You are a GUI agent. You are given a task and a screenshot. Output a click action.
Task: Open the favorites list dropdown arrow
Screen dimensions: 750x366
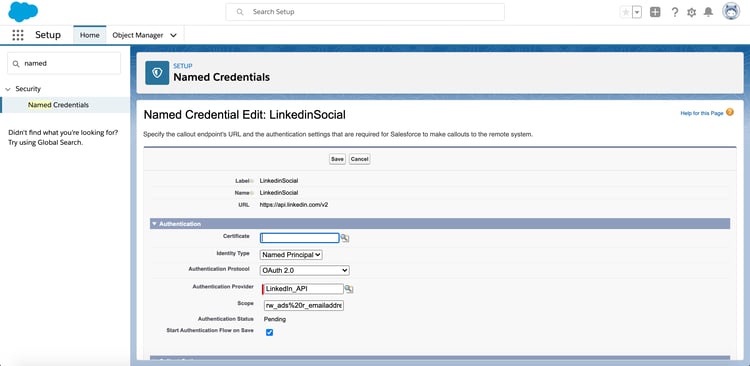tap(637, 12)
